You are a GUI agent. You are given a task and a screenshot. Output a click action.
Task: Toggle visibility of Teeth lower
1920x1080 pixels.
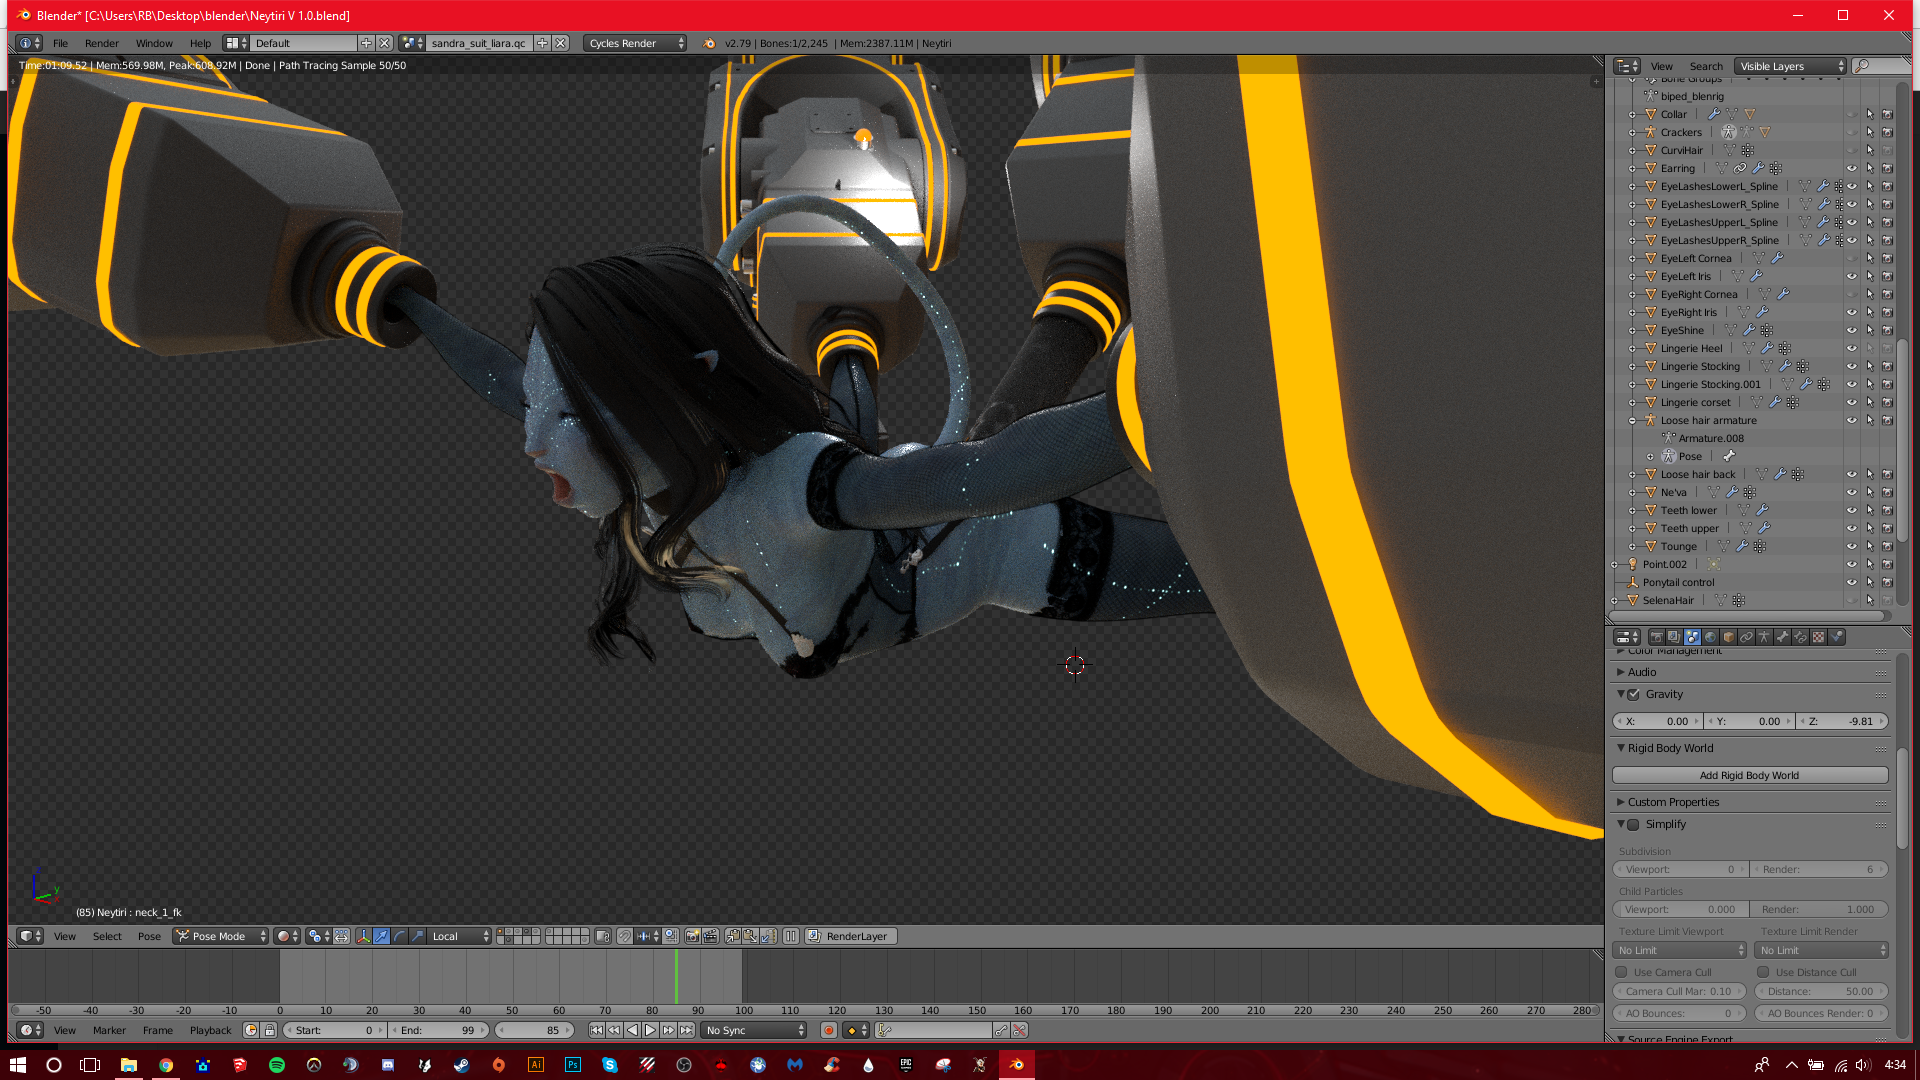[1851, 510]
